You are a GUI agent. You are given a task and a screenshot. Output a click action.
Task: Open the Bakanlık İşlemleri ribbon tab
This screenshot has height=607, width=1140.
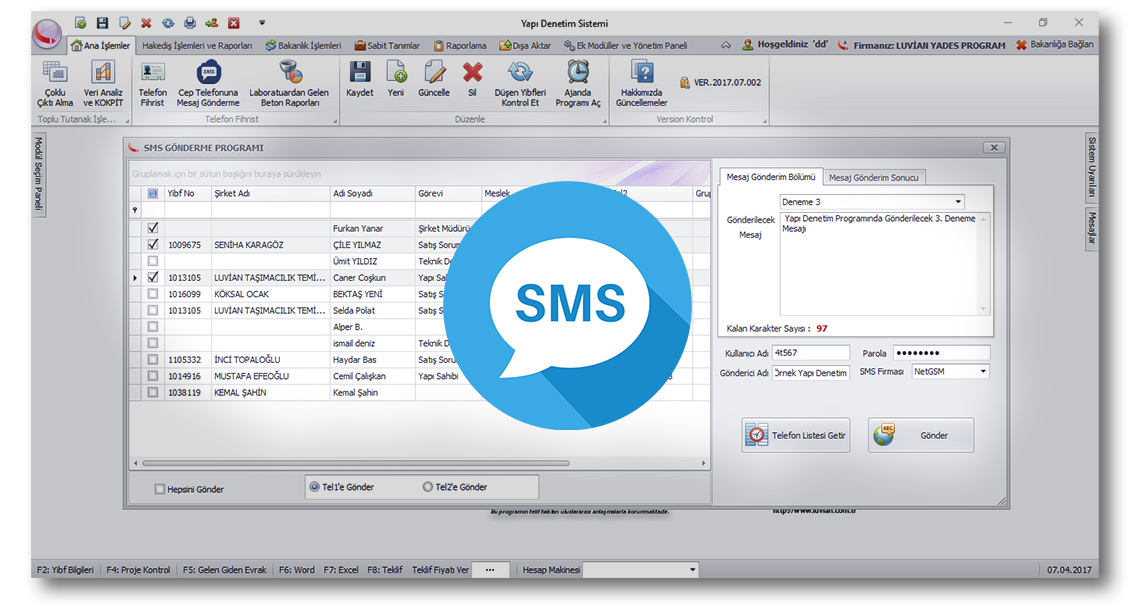(304, 45)
